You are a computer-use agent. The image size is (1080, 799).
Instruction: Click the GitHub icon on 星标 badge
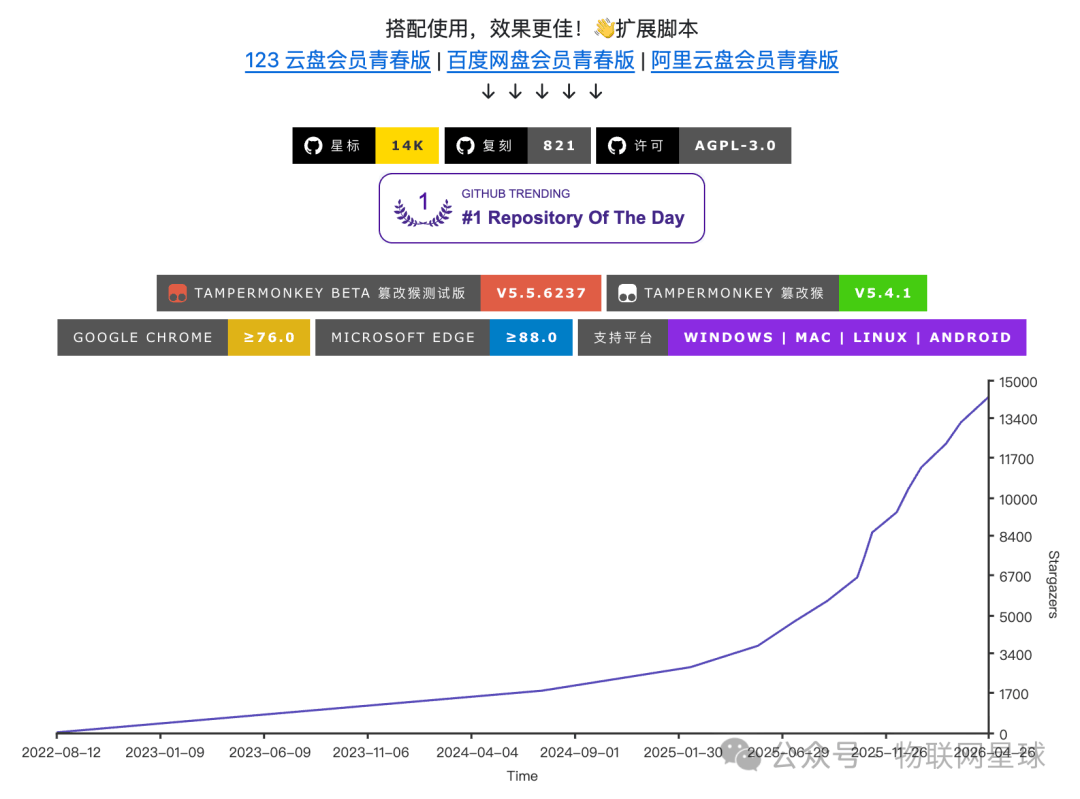pyautogui.click(x=313, y=145)
